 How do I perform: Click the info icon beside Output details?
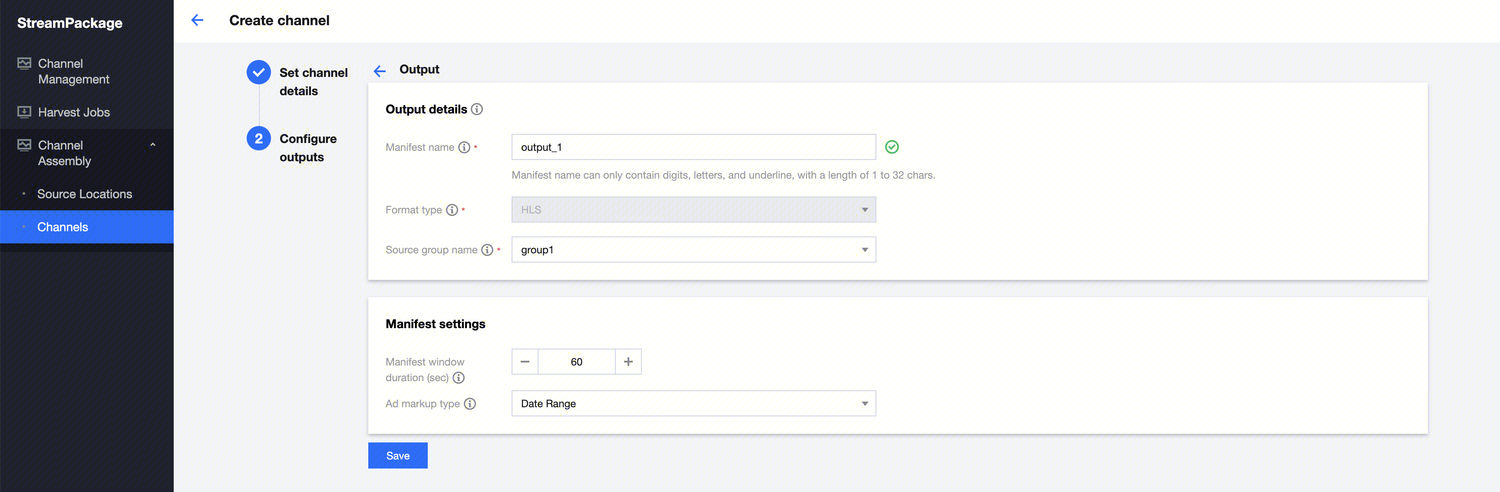477,109
